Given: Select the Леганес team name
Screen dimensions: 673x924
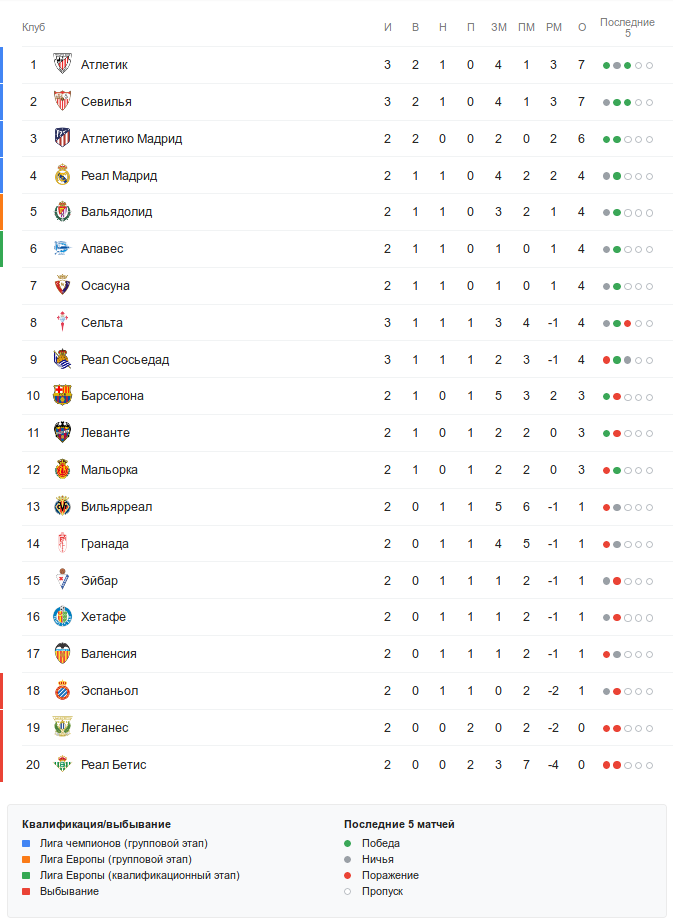Looking at the screenshot, I should tap(105, 728).
